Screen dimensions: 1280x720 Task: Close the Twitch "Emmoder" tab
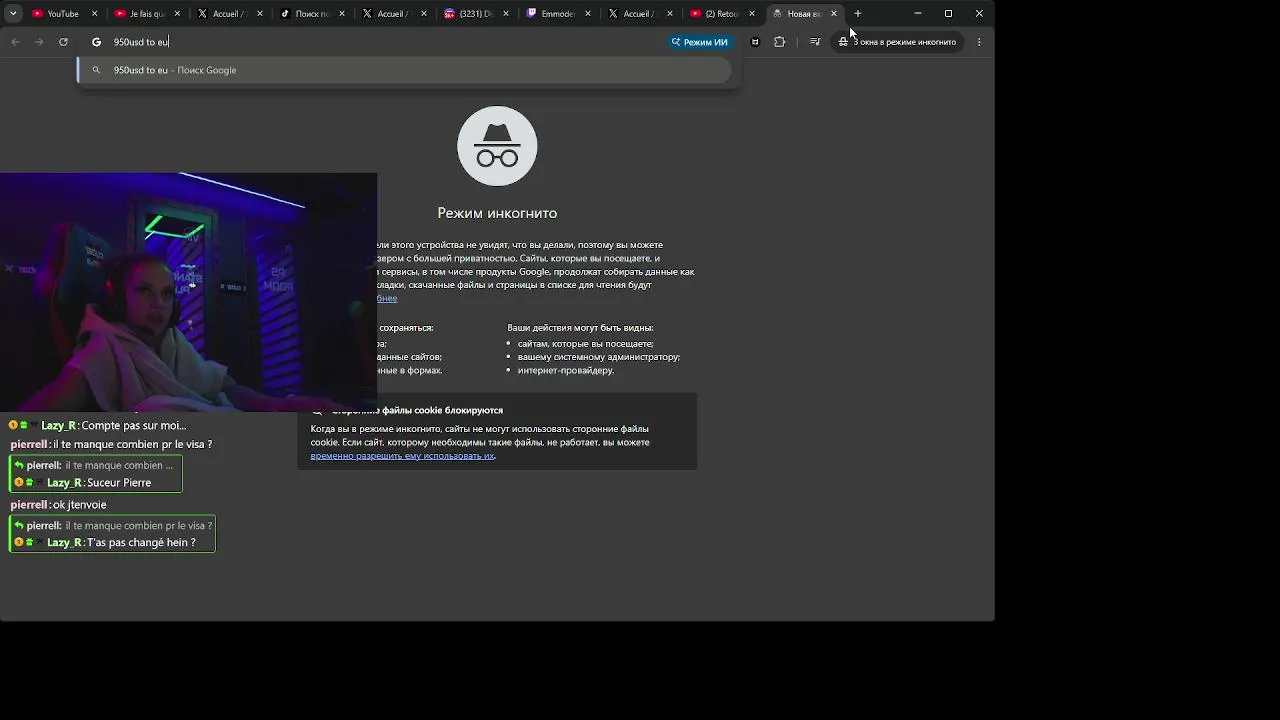click(x=587, y=14)
